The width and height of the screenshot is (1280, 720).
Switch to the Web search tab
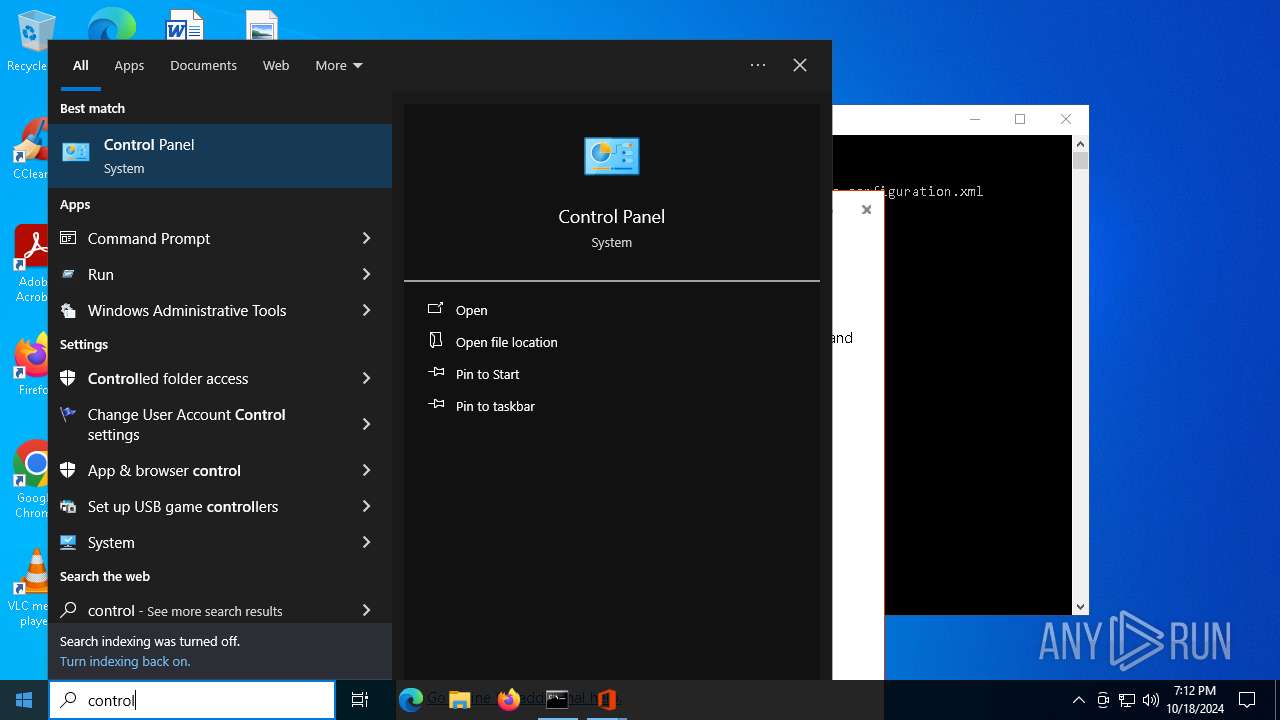[x=276, y=65]
